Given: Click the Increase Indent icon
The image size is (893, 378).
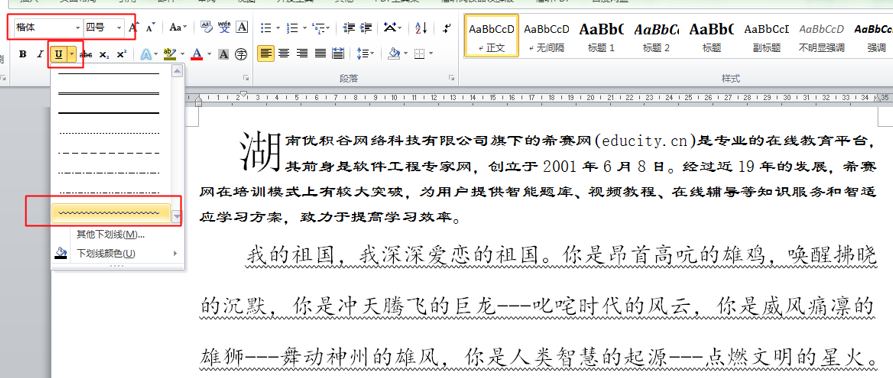Looking at the screenshot, I should pos(366,27).
